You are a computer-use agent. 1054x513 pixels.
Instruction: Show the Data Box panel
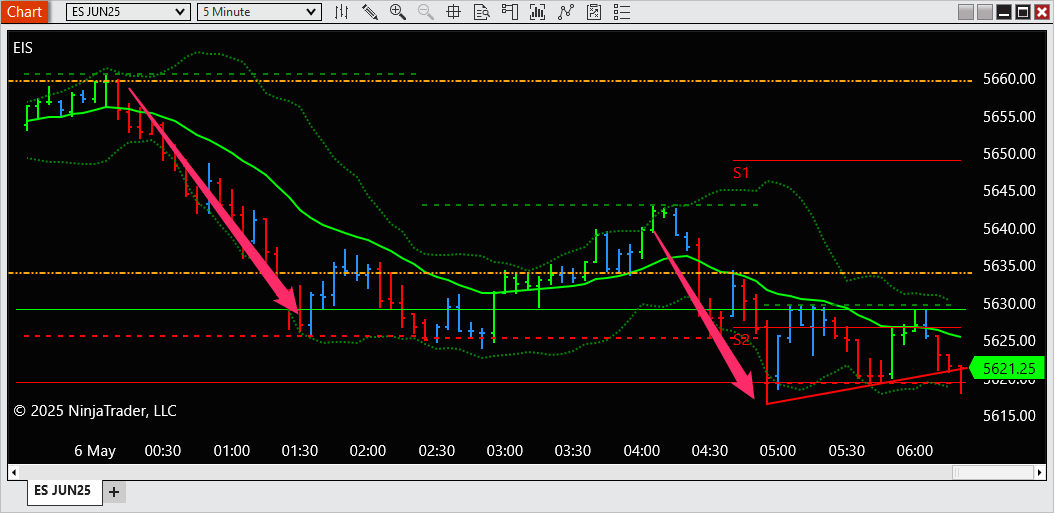[481, 11]
